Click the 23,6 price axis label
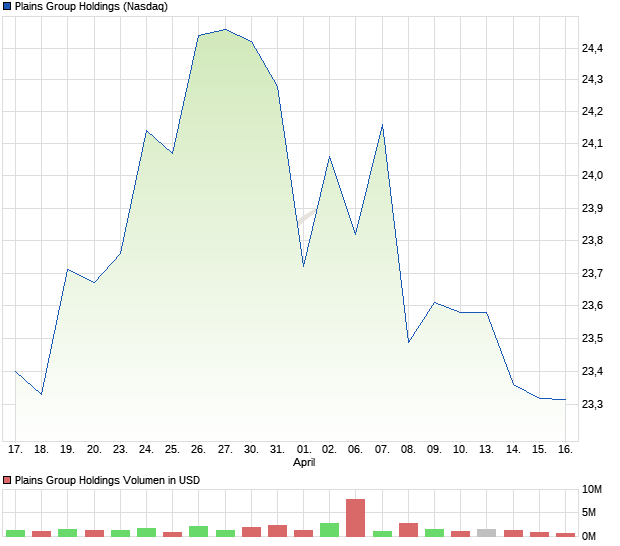Image resolution: width=620 pixels, height=546 pixels. 592,305
